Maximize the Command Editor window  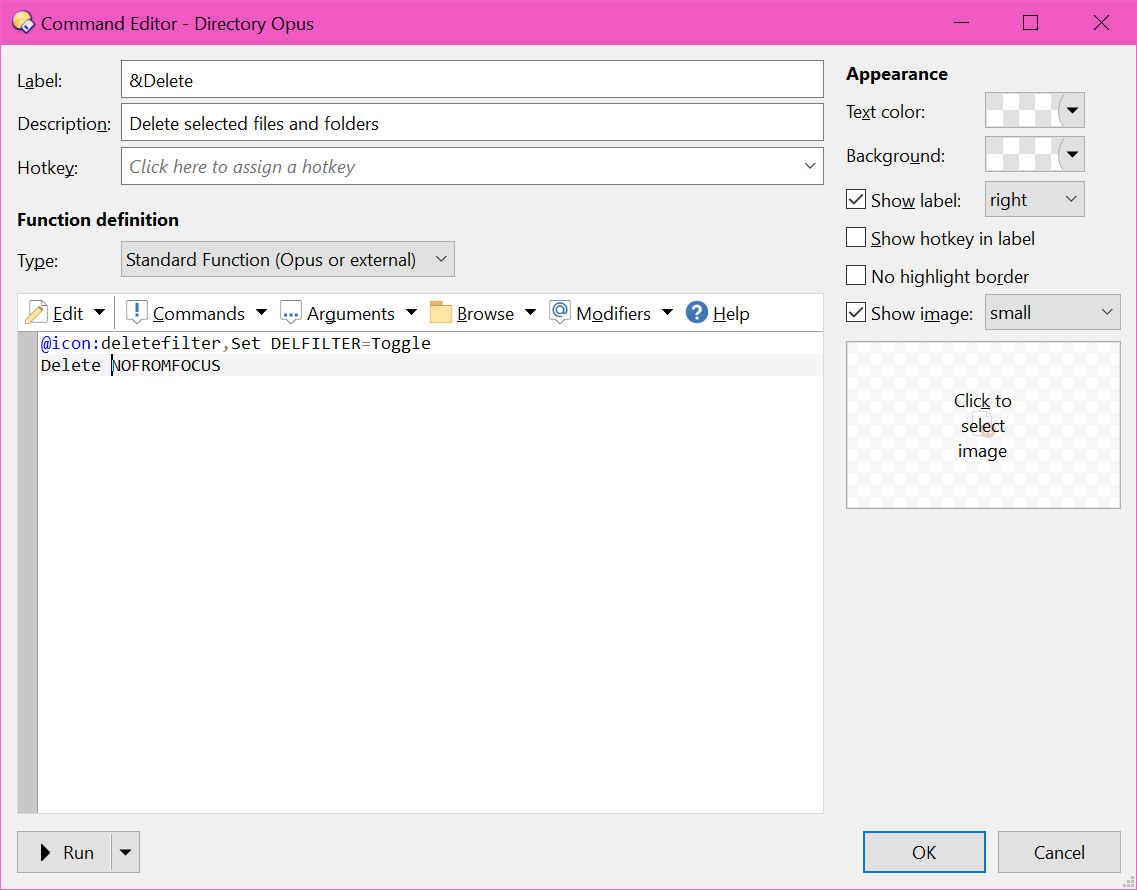[x=1030, y=22]
